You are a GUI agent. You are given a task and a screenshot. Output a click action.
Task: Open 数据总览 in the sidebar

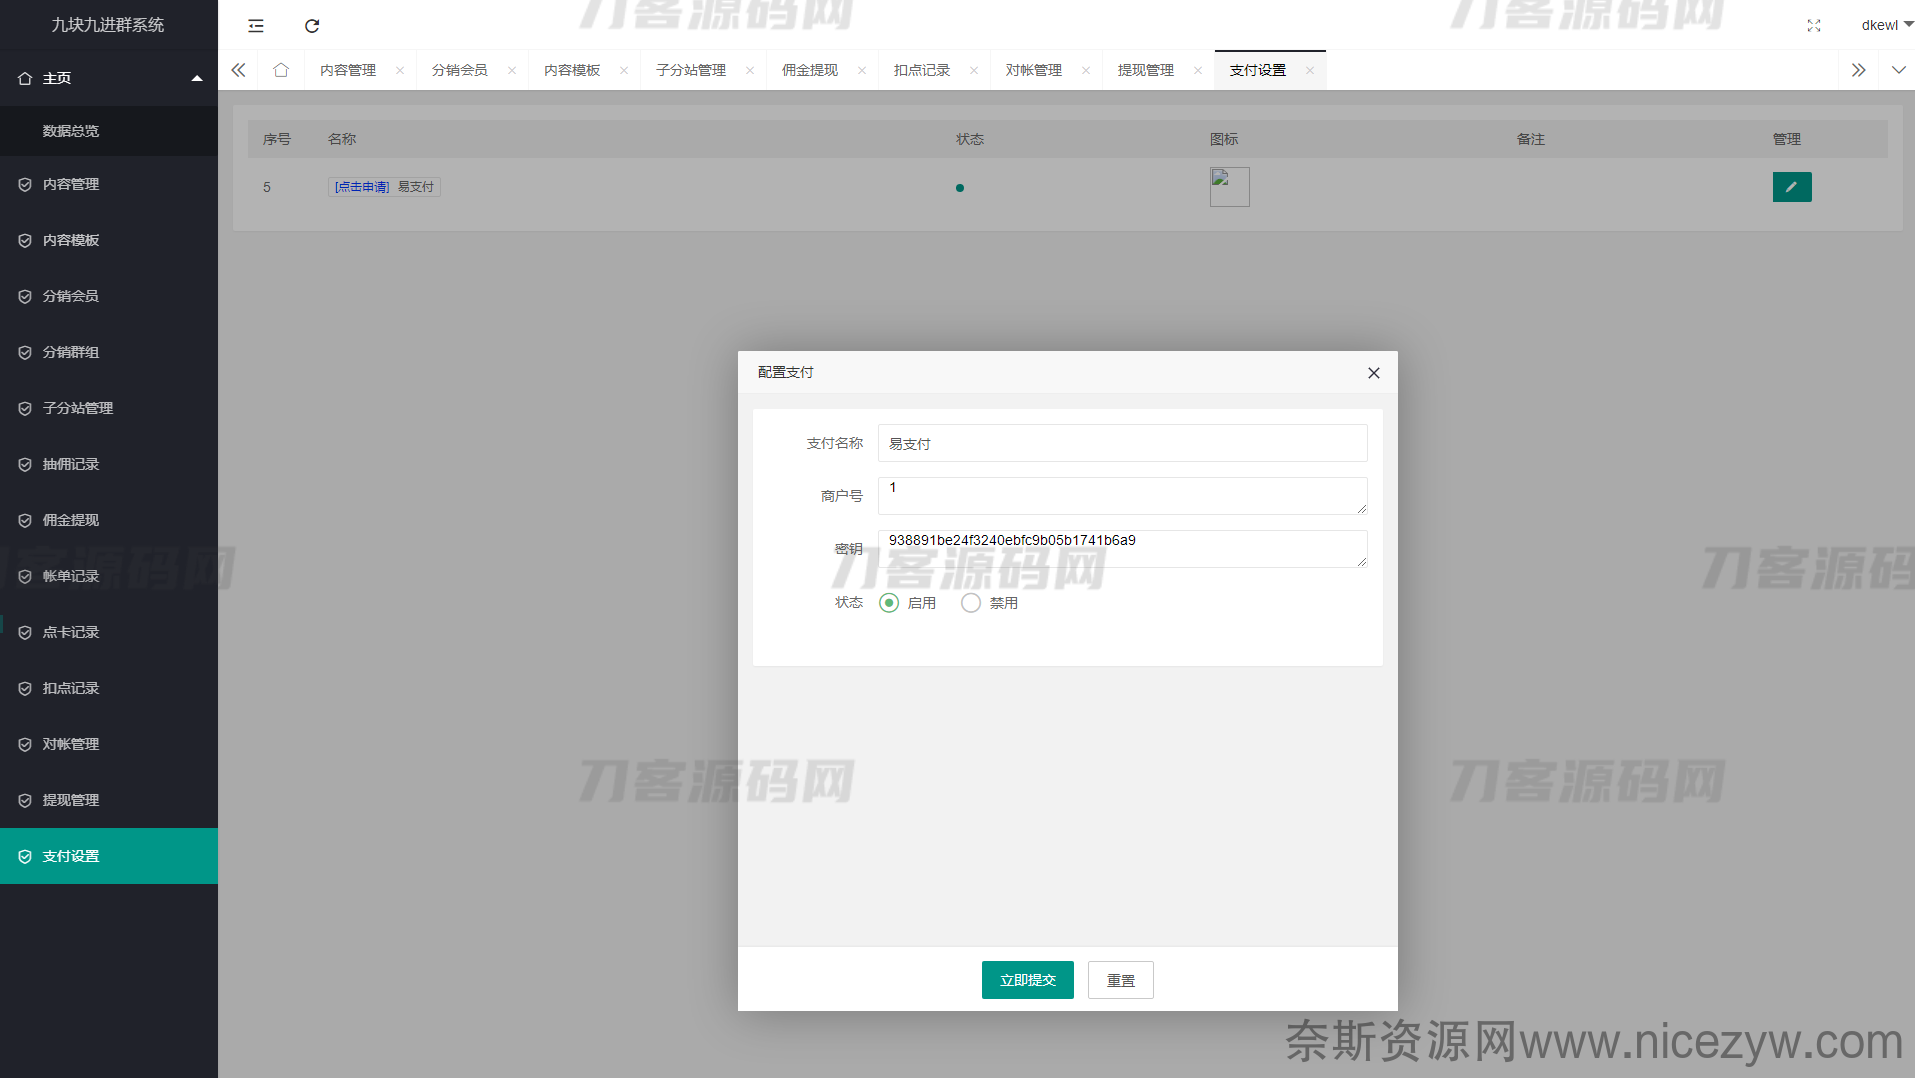click(x=109, y=131)
